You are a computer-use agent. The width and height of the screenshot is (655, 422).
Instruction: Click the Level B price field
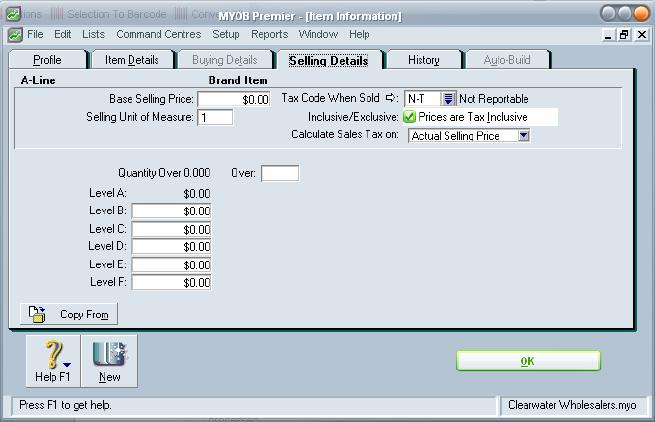pos(171,211)
